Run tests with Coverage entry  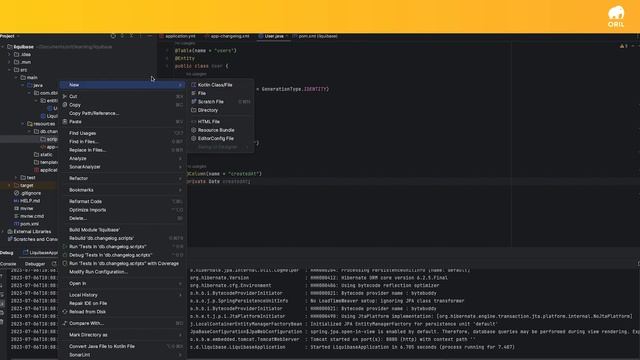tap(122, 263)
